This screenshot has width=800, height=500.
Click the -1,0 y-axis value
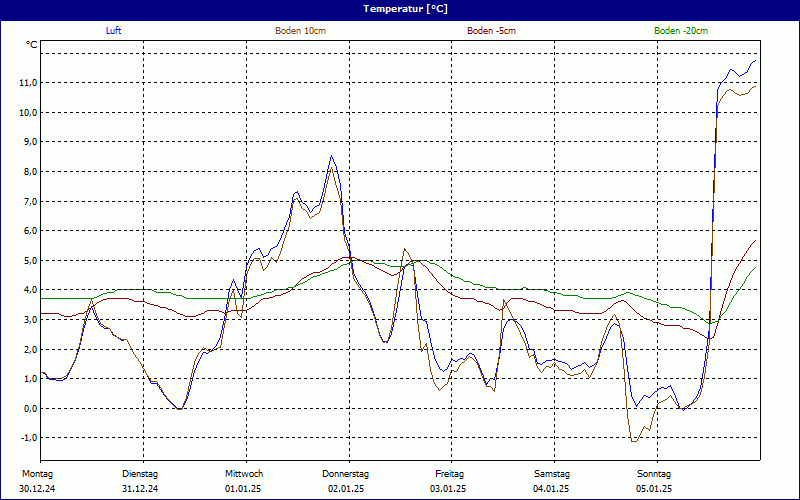[x=29, y=438]
